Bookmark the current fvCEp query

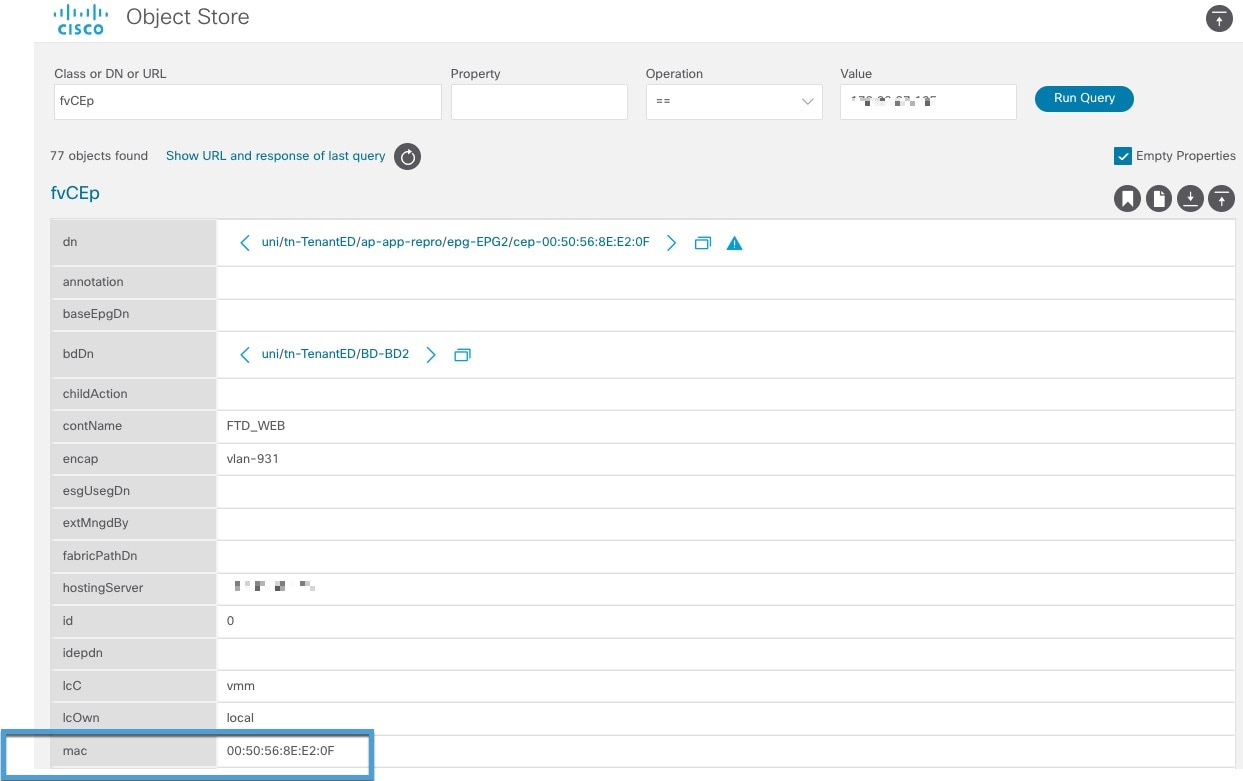(x=1127, y=198)
